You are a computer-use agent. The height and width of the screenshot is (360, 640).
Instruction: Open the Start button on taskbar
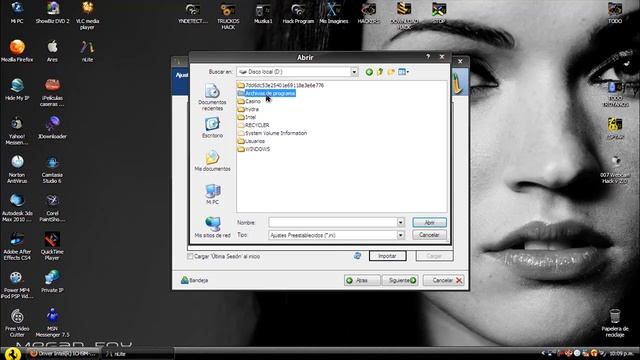pyautogui.click(x=13, y=354)
